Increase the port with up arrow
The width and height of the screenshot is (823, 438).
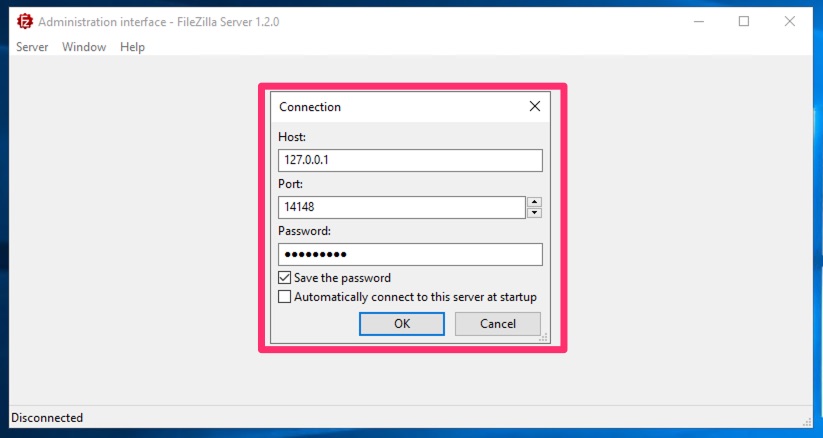(535, 202)
